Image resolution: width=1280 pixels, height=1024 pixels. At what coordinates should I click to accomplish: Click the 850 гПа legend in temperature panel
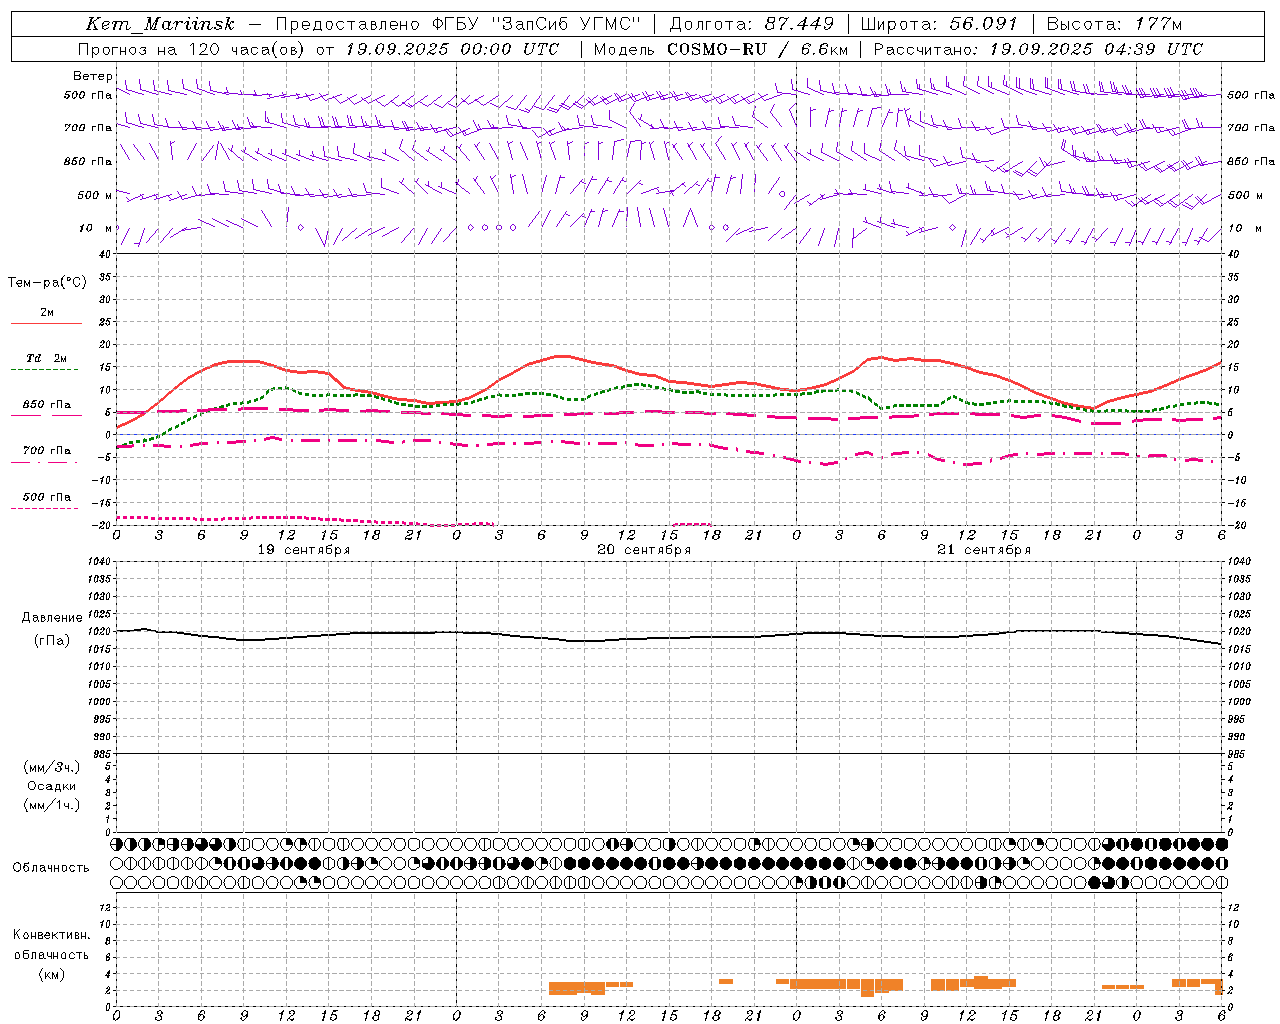coord(46,409)
